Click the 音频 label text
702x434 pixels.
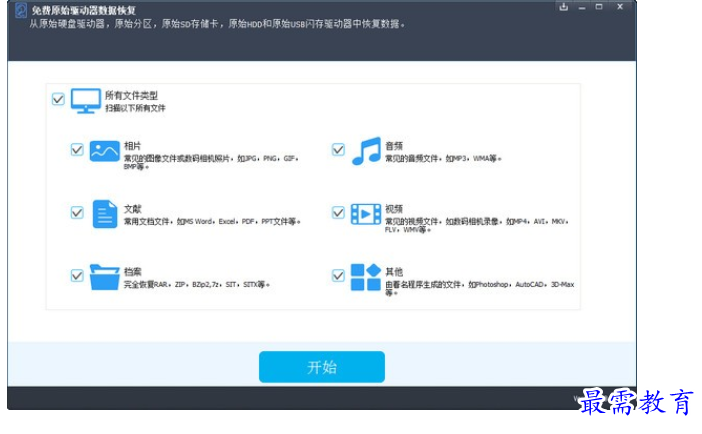[394, 146]
